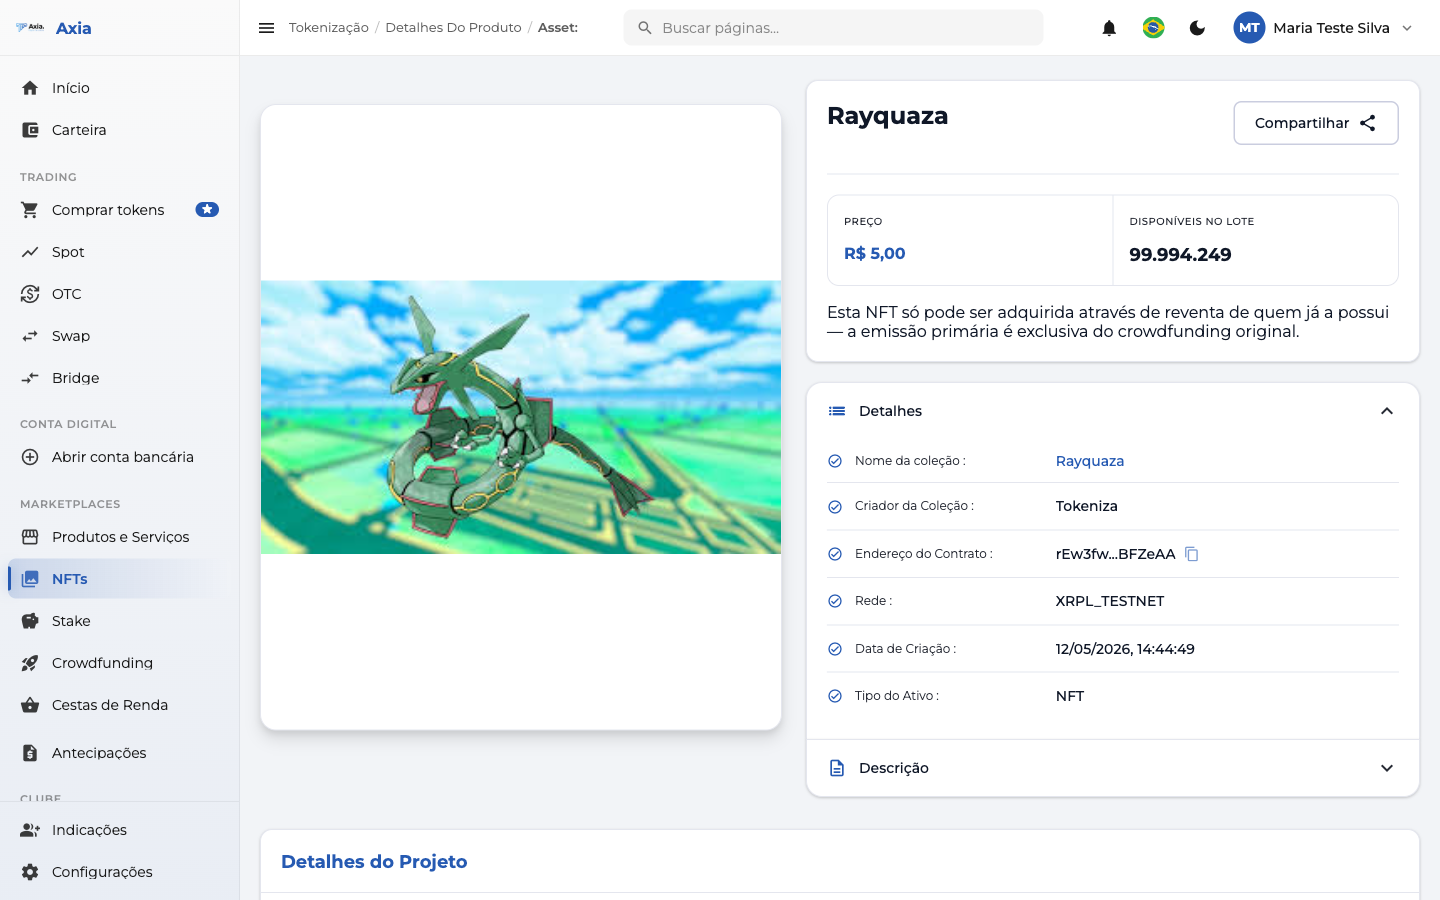Click the plus icon for Abrir conta bancária

point(30,457)
